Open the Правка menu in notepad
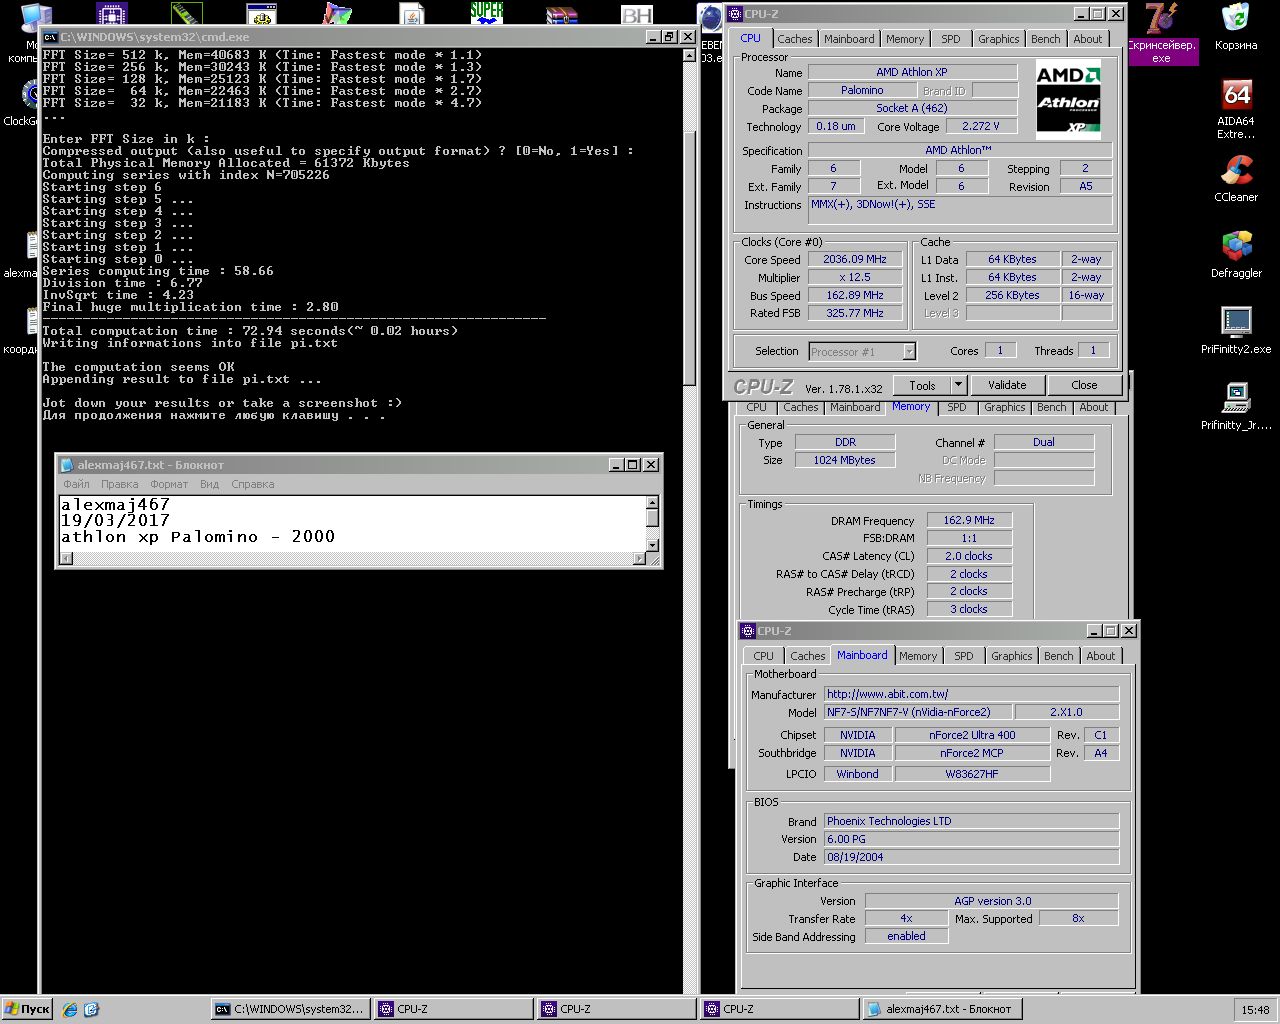The image size is (1280, 1024). point(119,484)
